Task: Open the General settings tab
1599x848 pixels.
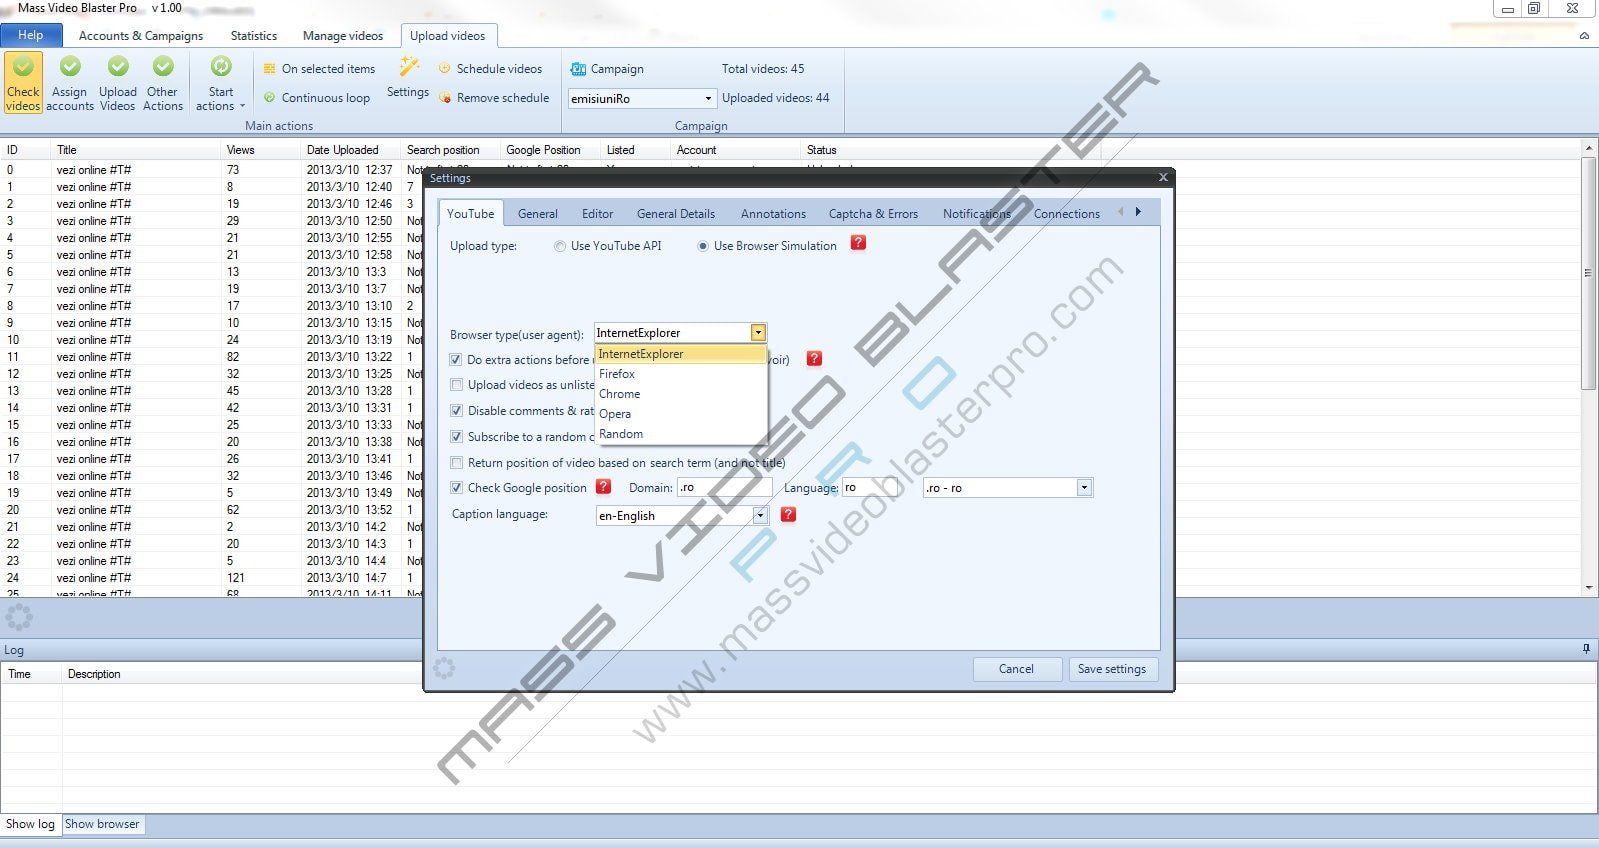Action: [x=538, y=214]
